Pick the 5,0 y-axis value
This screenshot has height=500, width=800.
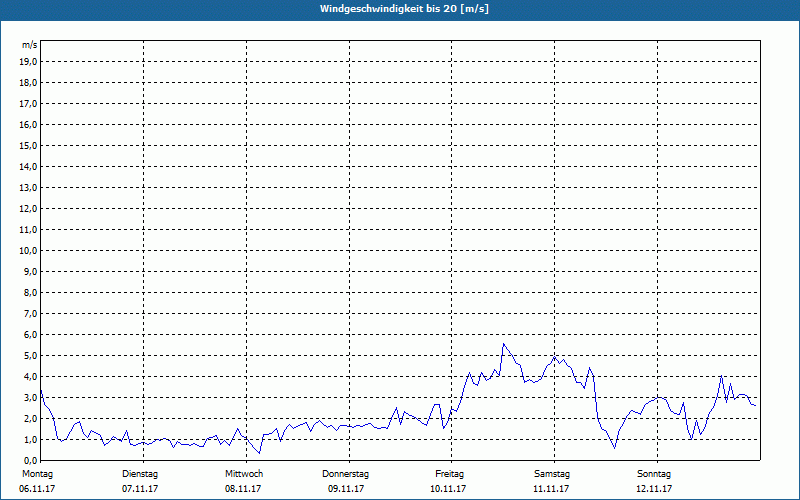(x=31, y=356)
